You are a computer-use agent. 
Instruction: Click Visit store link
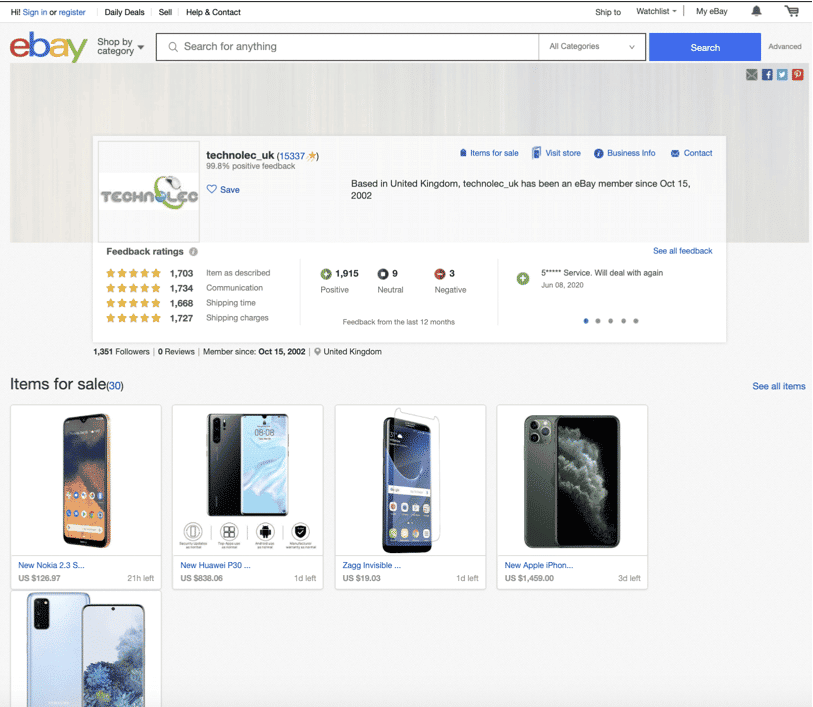coord(556,153)
